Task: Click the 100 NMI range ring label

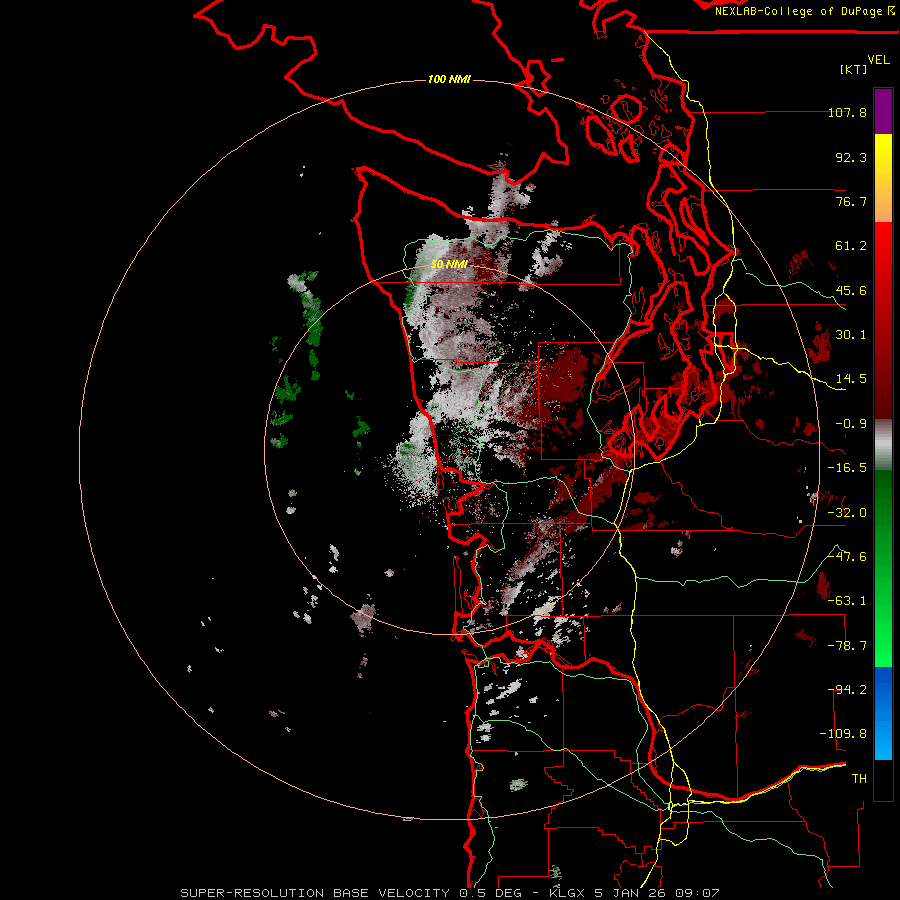Action: (449, 79)
